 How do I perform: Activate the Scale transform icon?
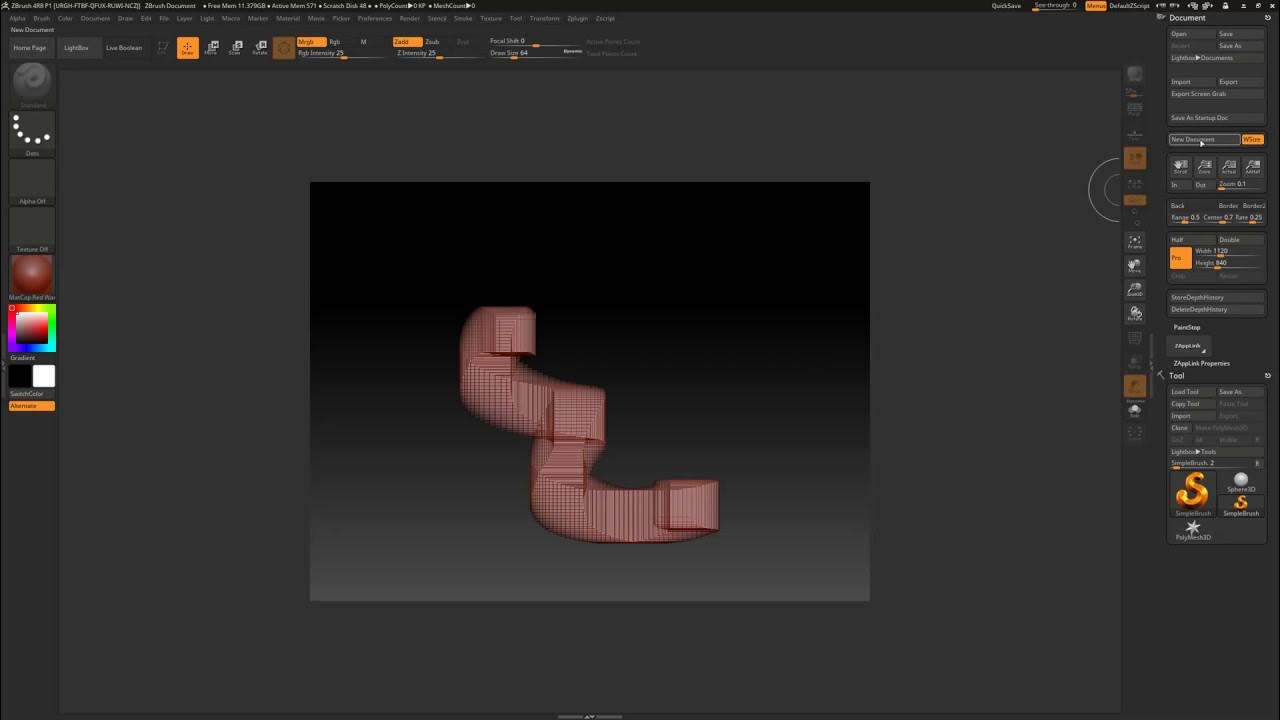pyautogui.click(x=235, y=48)
